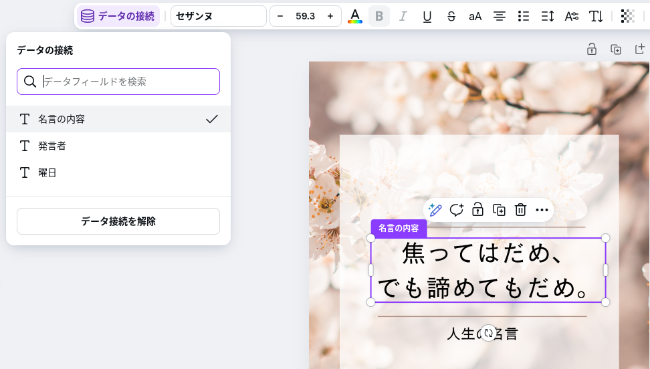This screenshot has height=369, width=650.
Task: Click the データの接続 toolbar button
Action: [118, 16]
